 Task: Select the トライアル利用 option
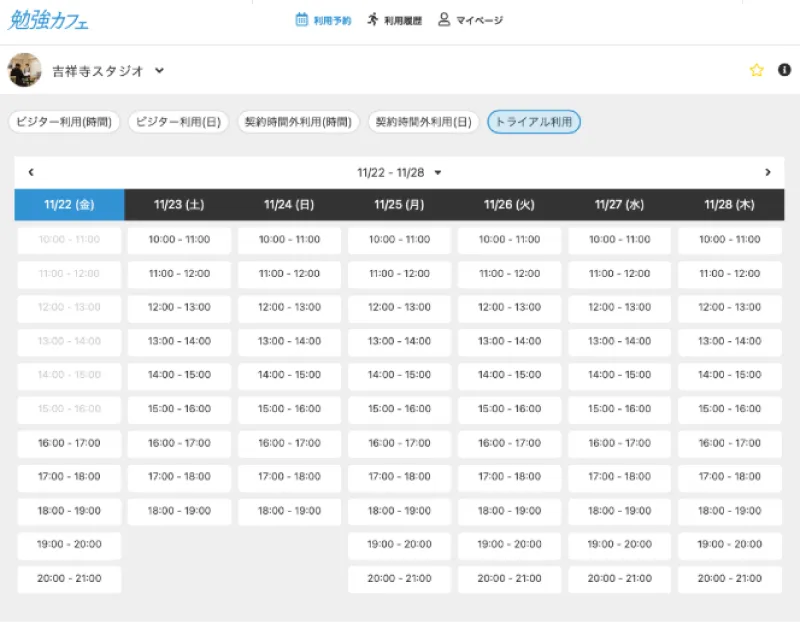(x=534, y=122)
